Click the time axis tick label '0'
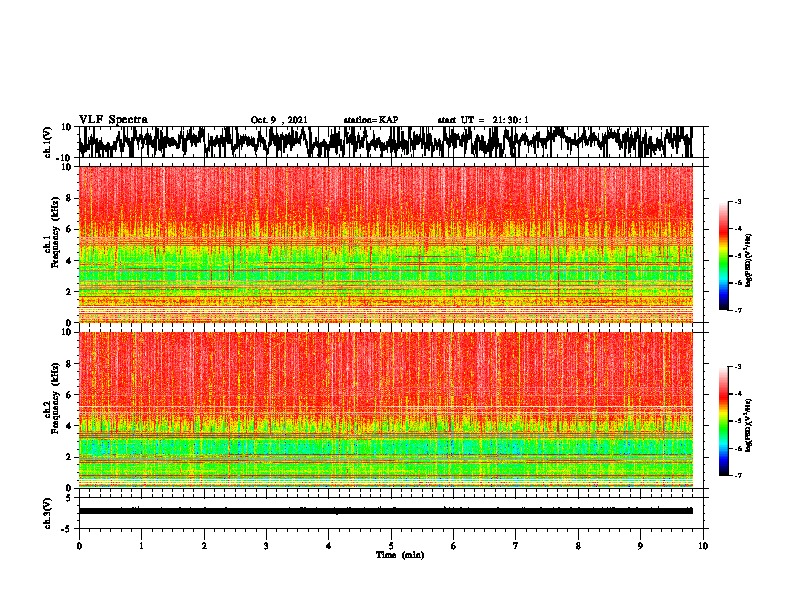The width and height of the screenshot is (792, 612). click(x=79, y=546)
